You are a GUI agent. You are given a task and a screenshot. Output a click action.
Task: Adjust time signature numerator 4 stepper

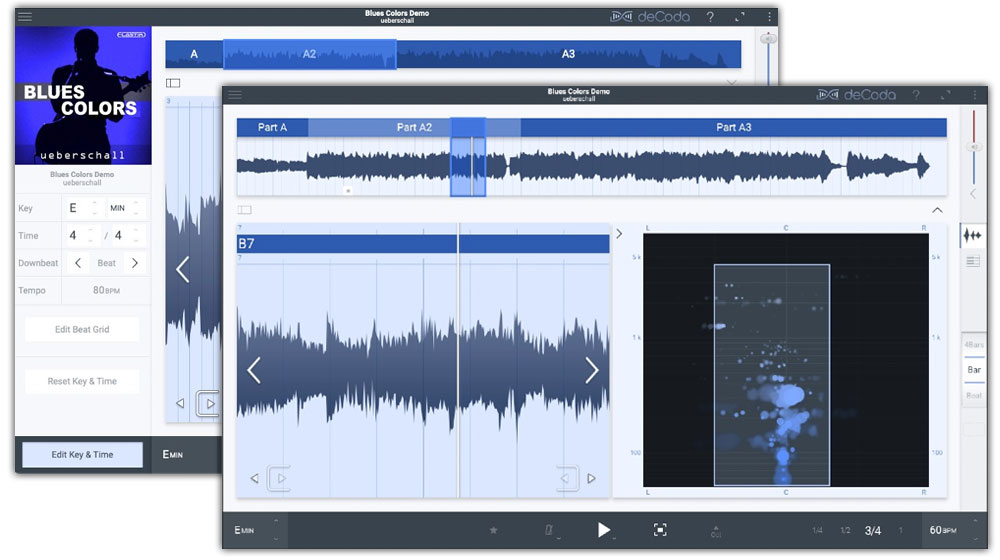(x=84, y=235)
